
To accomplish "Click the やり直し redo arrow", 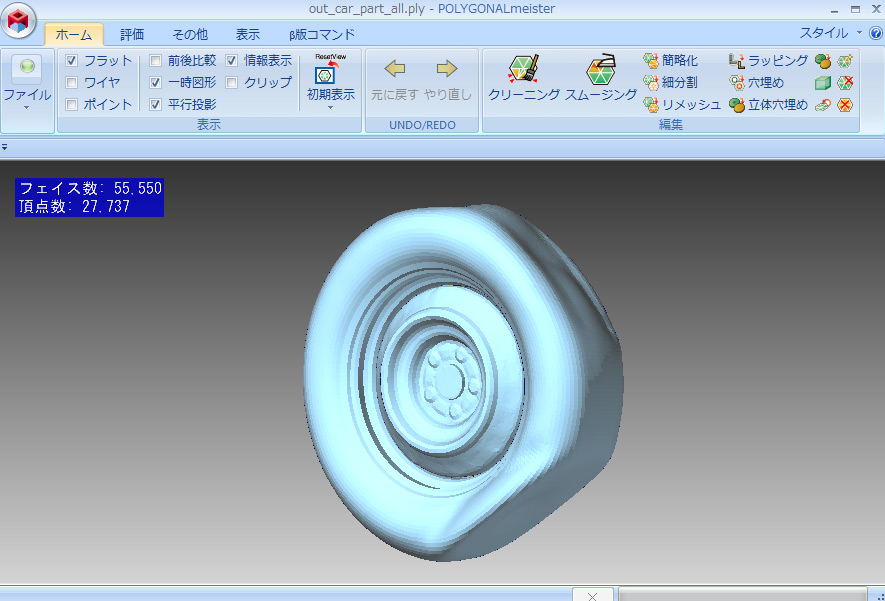I will [446, 68].
